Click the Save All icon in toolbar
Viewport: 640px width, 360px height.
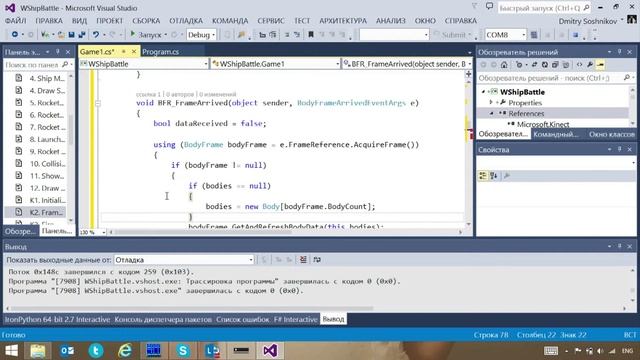point(82,35)
